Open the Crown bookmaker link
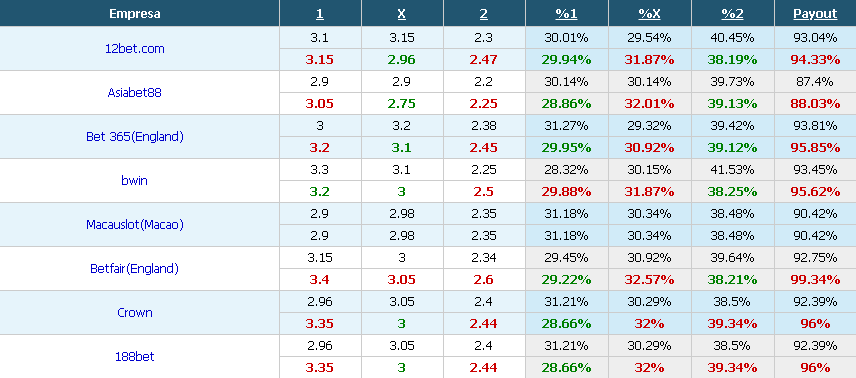856x378 pixels. [x=134, y=312]
